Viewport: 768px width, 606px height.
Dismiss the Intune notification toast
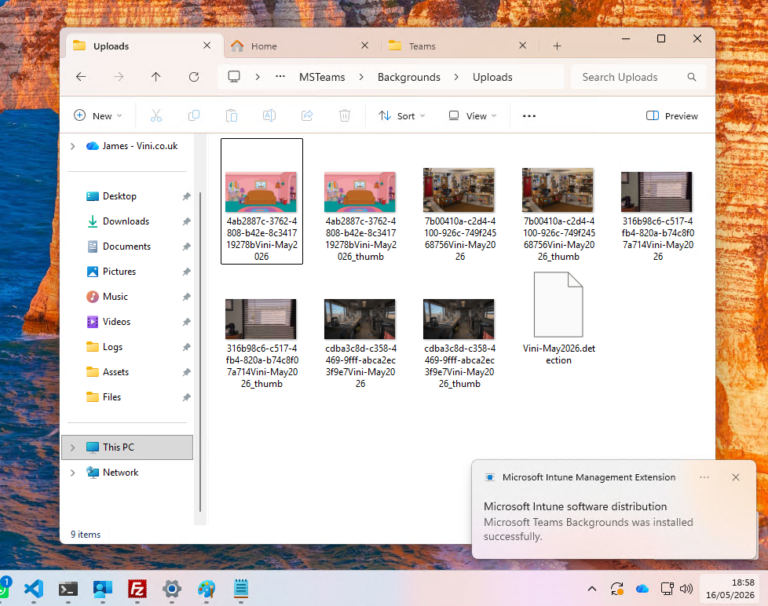[x=736, y=477]
